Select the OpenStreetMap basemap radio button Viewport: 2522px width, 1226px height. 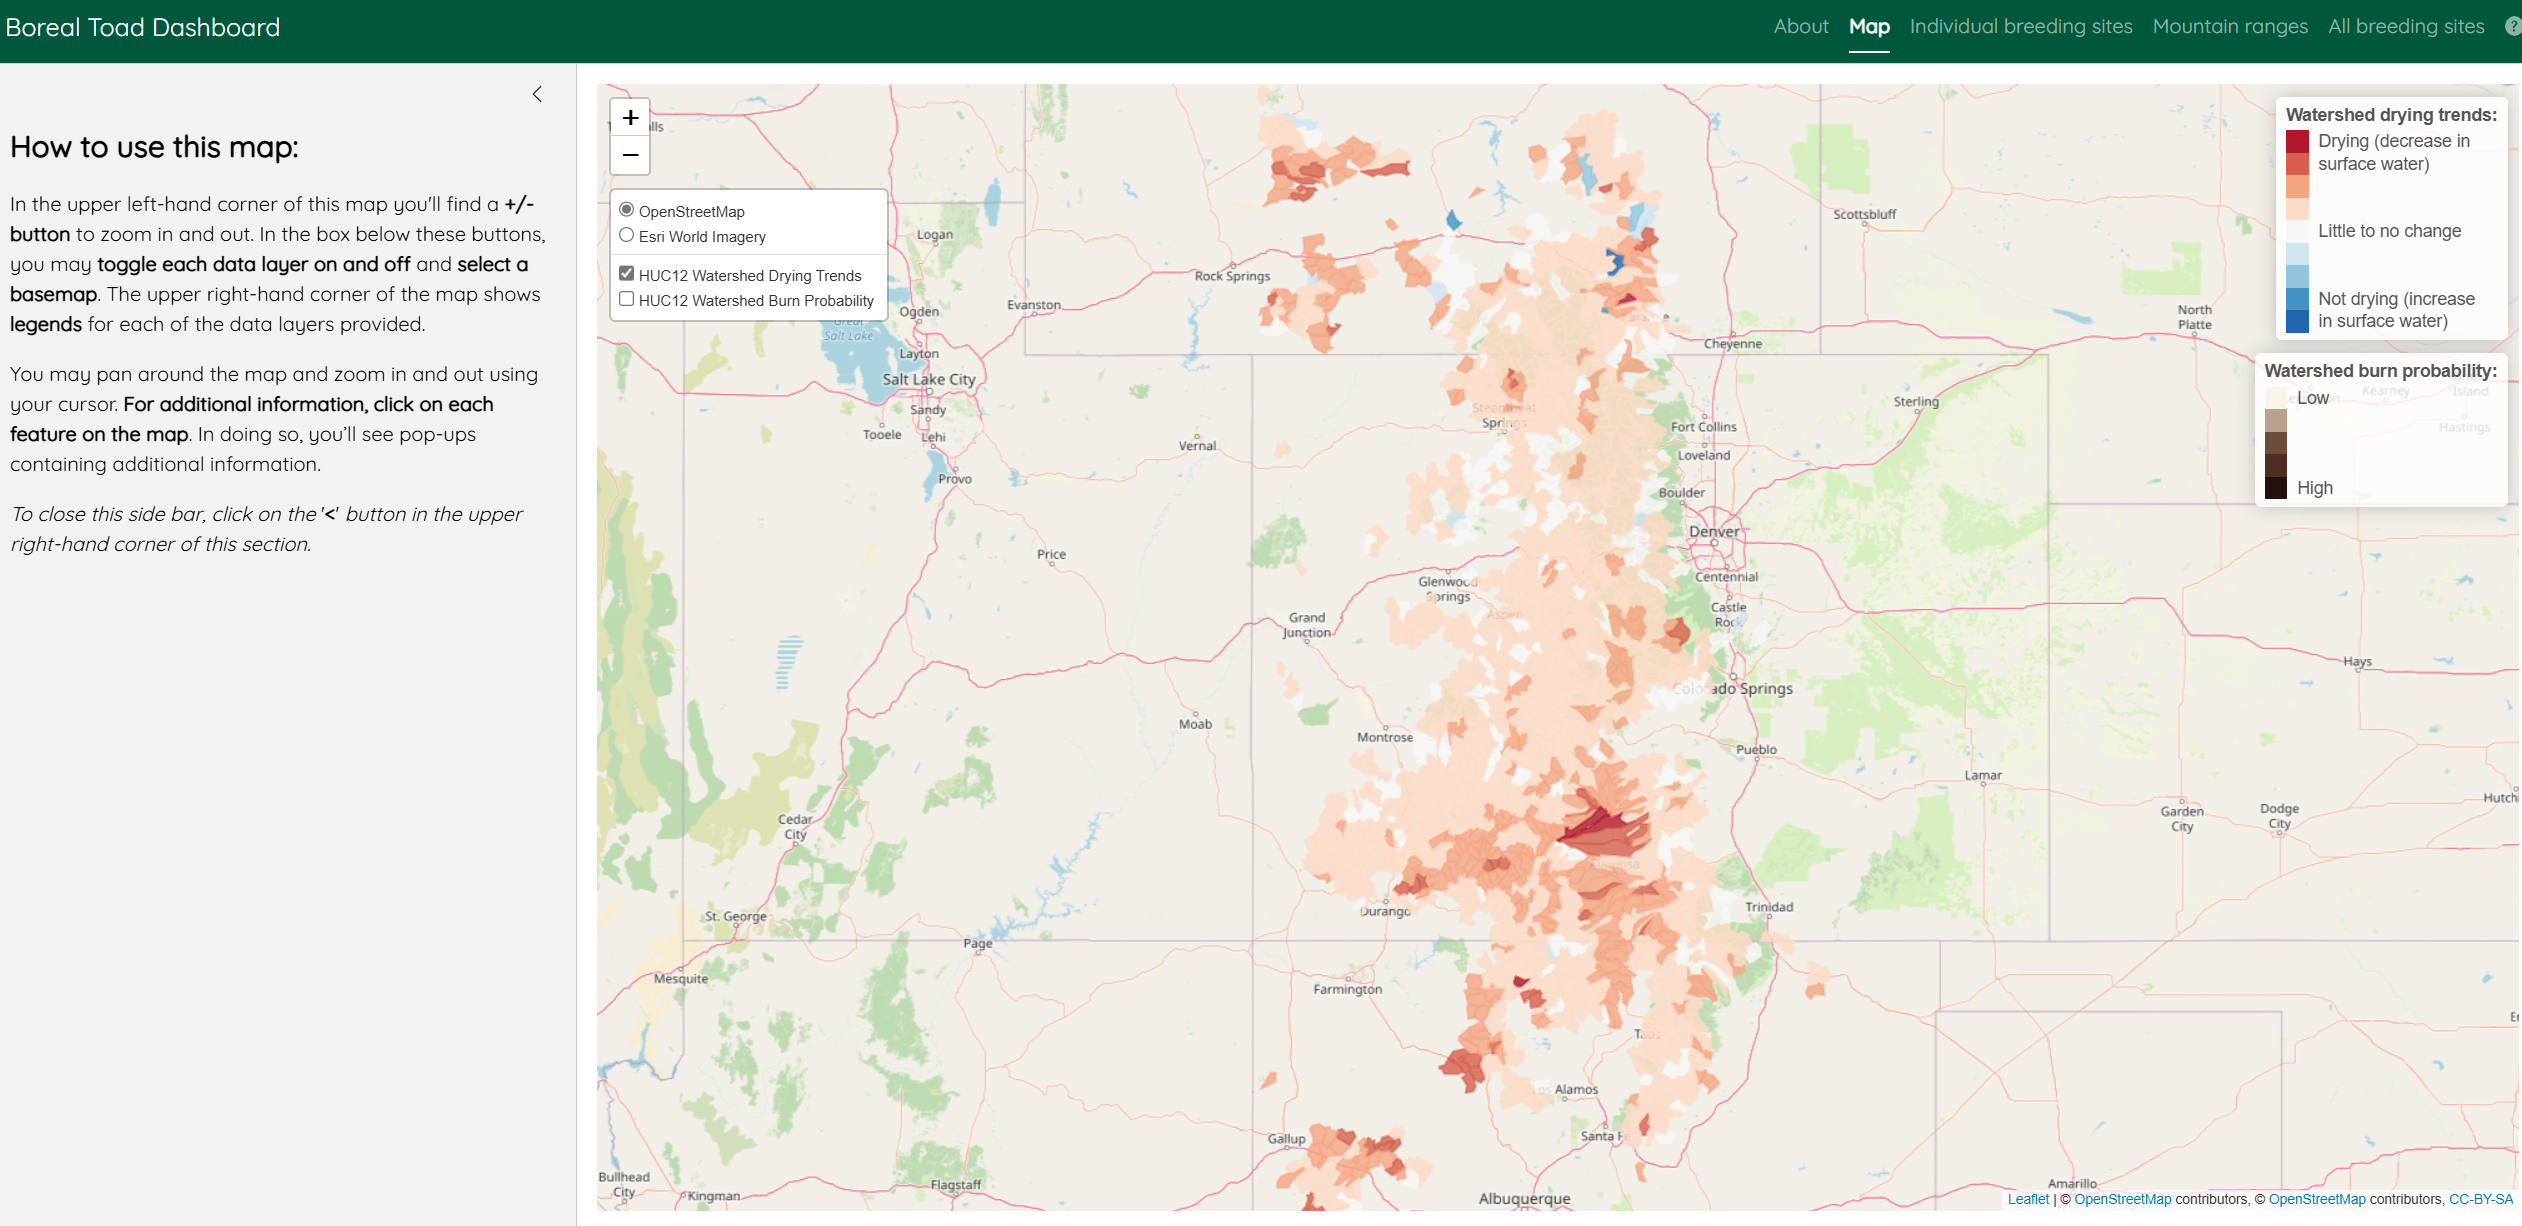click(x=627, y=210)
